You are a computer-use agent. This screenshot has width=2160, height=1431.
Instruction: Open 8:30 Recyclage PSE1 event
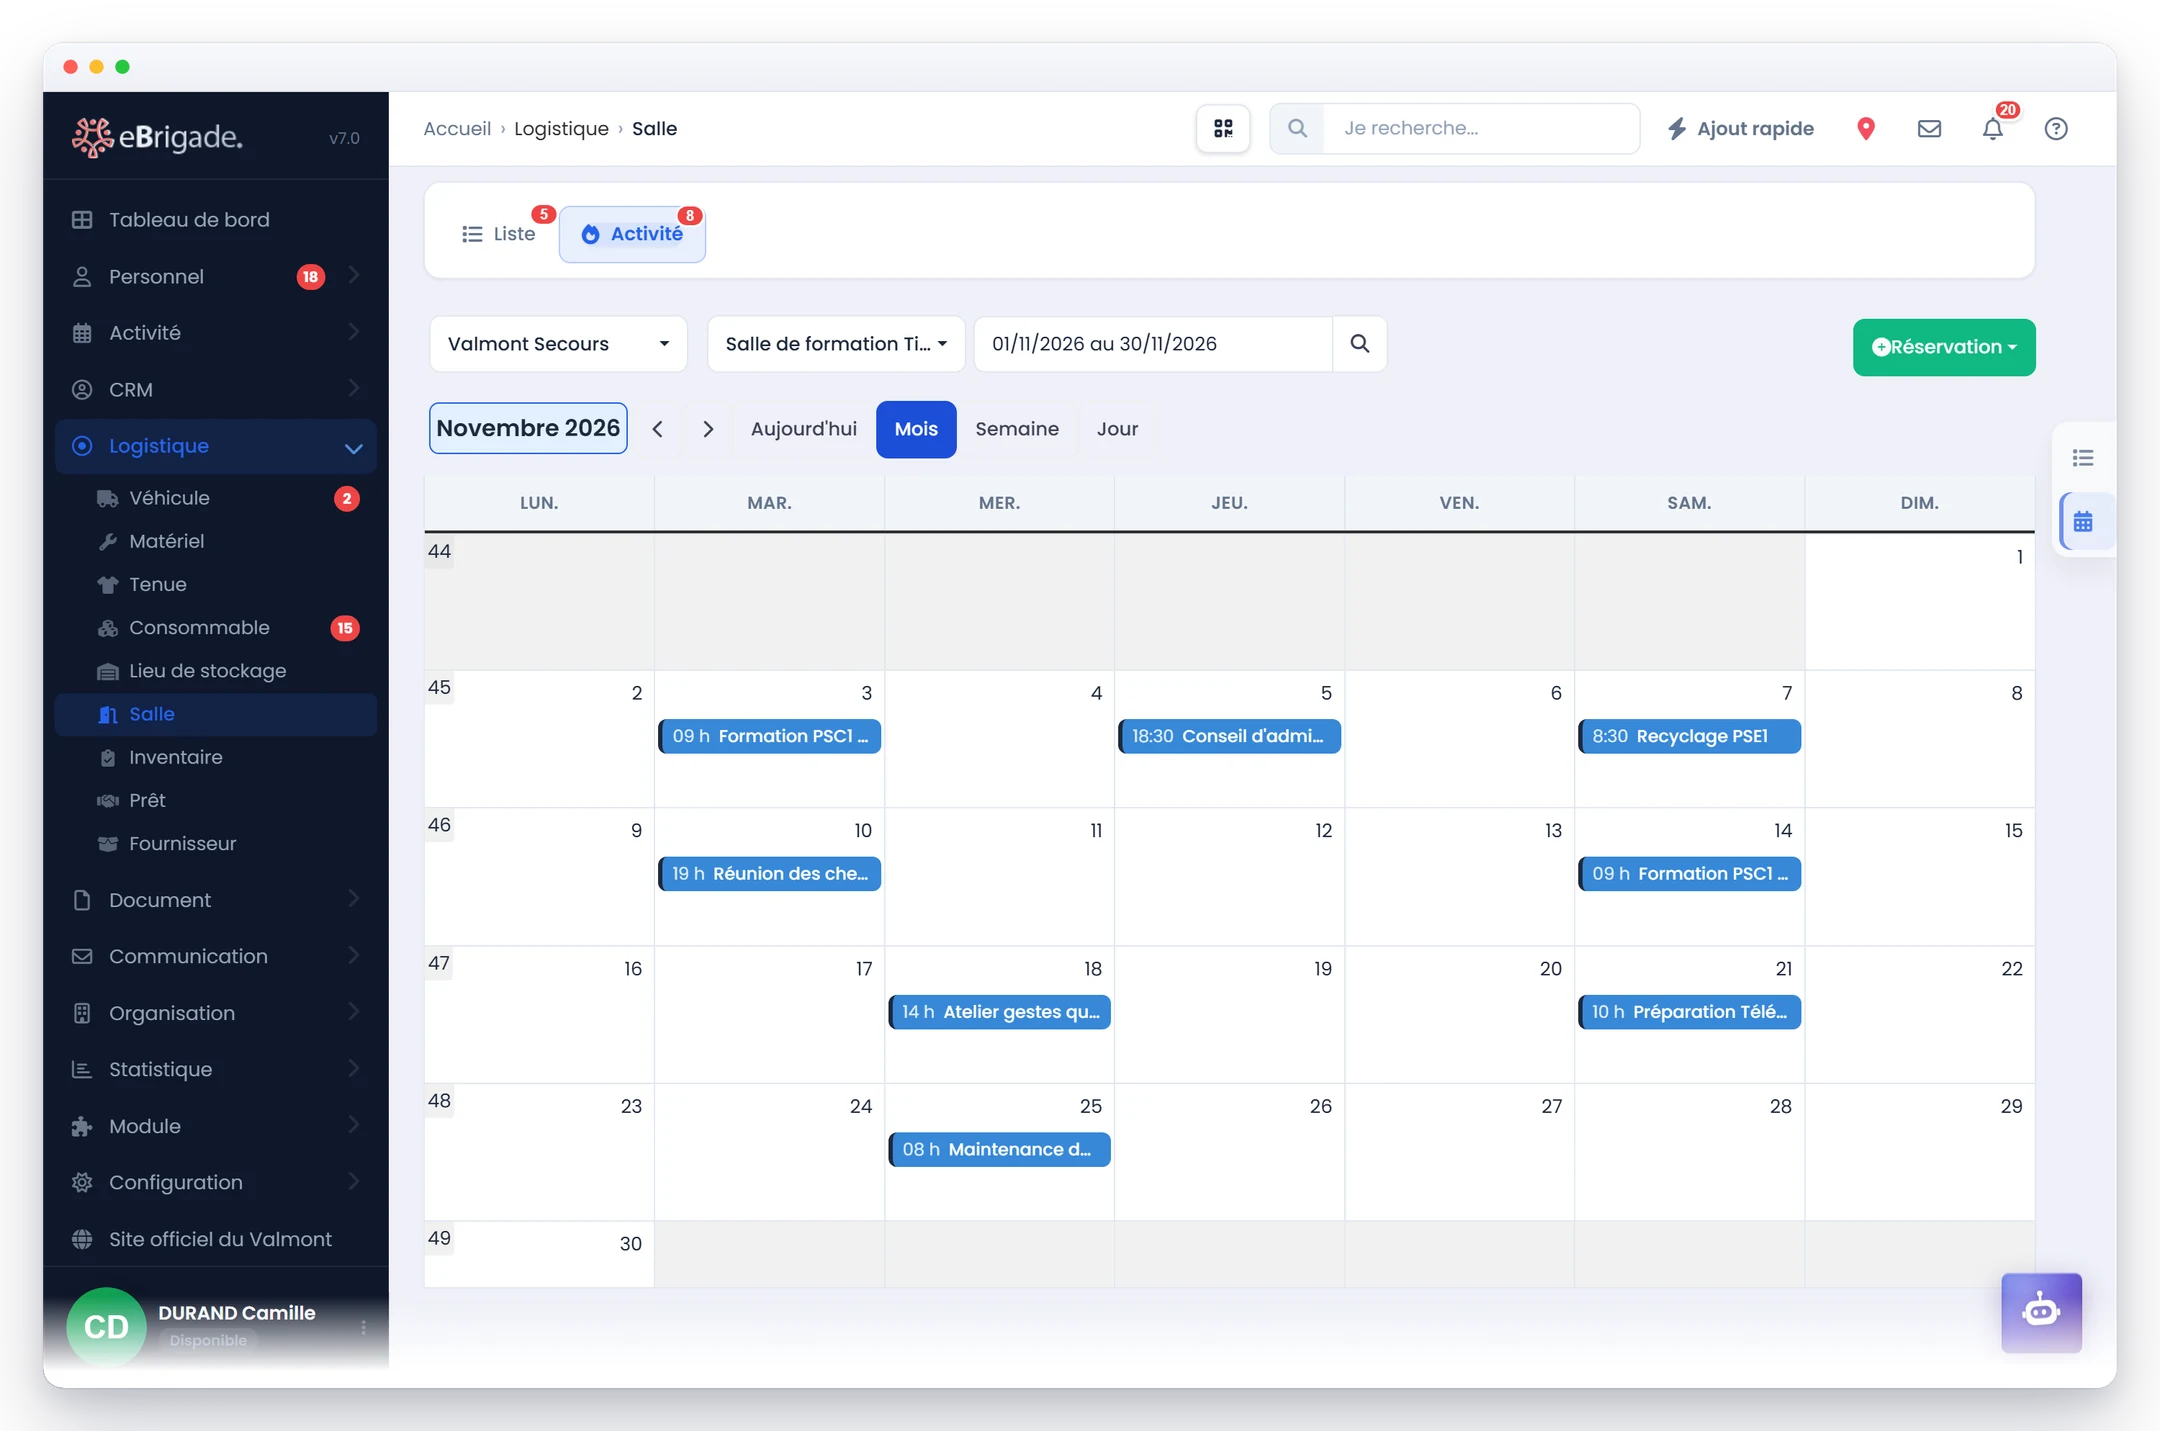point(1689,736)
